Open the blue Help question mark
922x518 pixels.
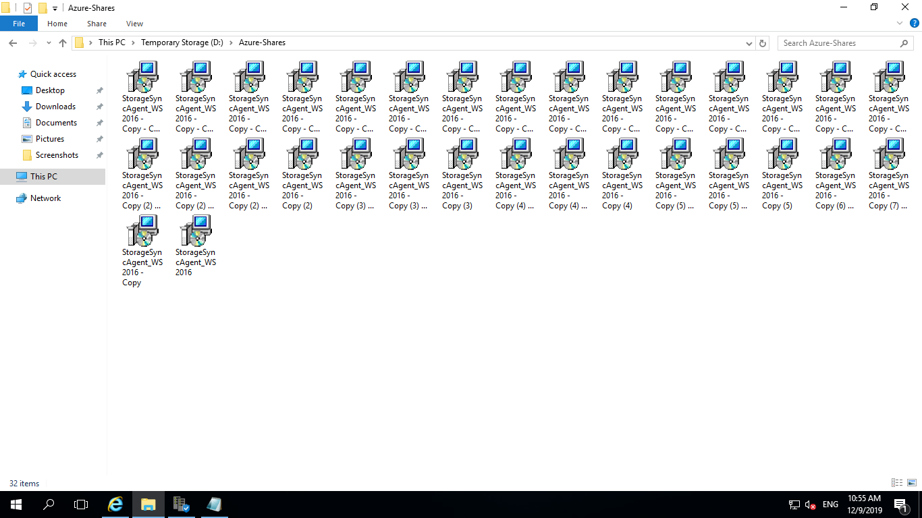point(914,24)
